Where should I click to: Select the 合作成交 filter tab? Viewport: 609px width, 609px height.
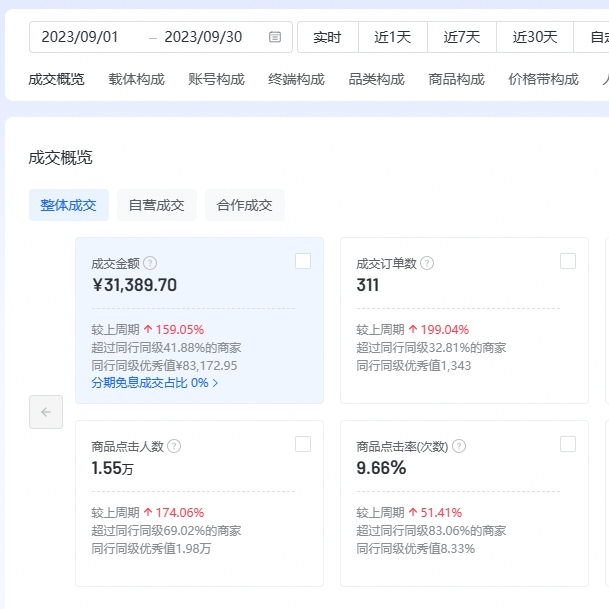[244, 205]
